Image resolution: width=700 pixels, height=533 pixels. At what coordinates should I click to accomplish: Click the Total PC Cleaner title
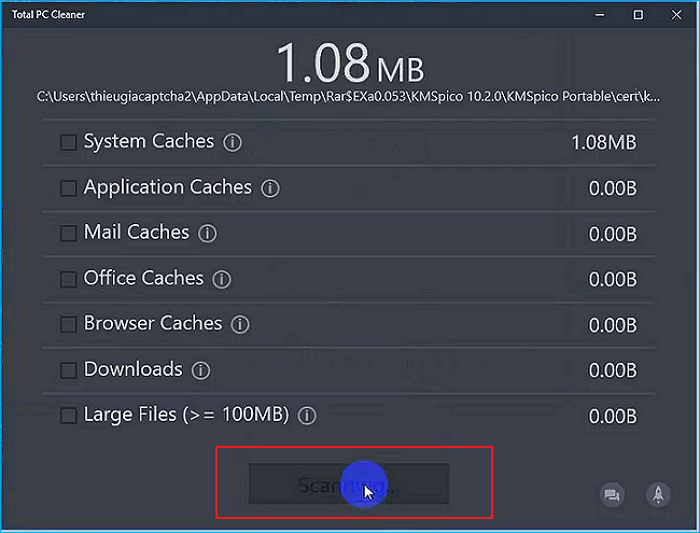tap(48, 15)
